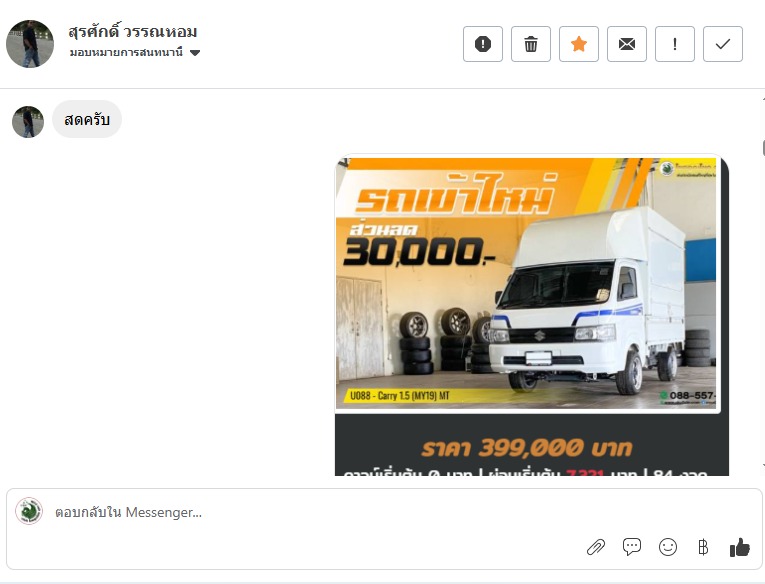This screenshot has height=584, width=765.
Task: Mark conversation as spam with exclamation-circle icon
Action: 483,44
